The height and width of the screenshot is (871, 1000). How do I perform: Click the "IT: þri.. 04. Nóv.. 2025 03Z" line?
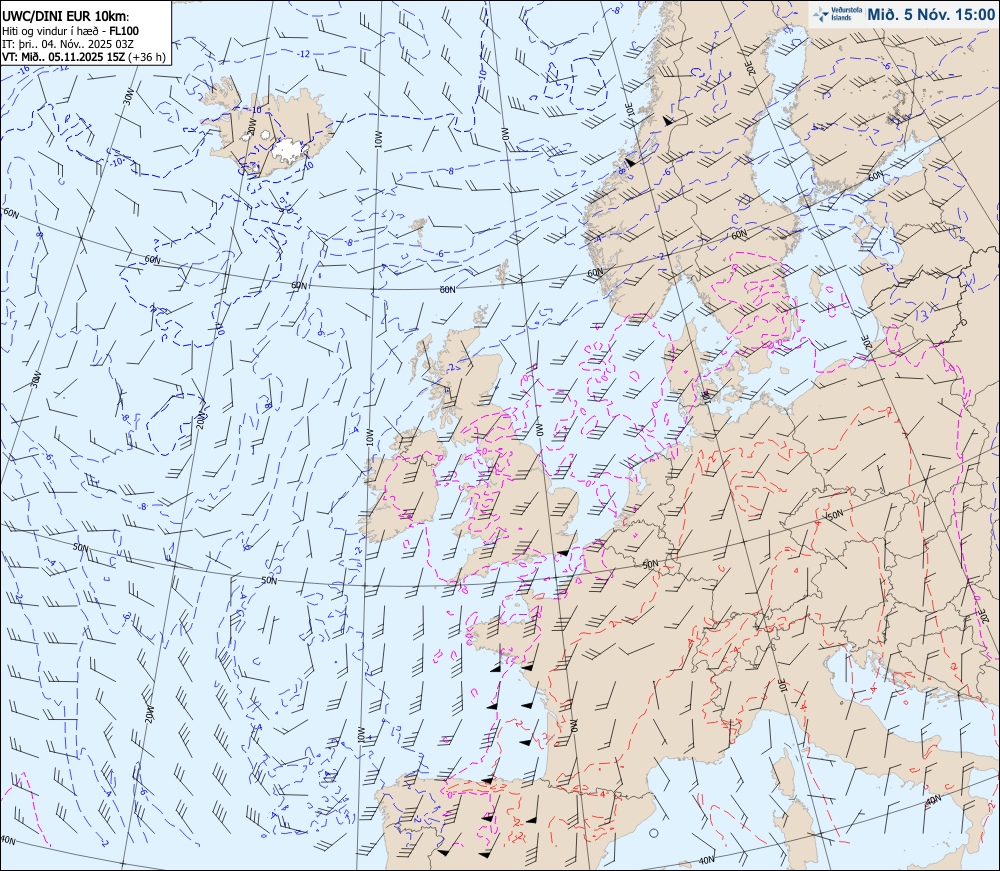pos(68,43)
